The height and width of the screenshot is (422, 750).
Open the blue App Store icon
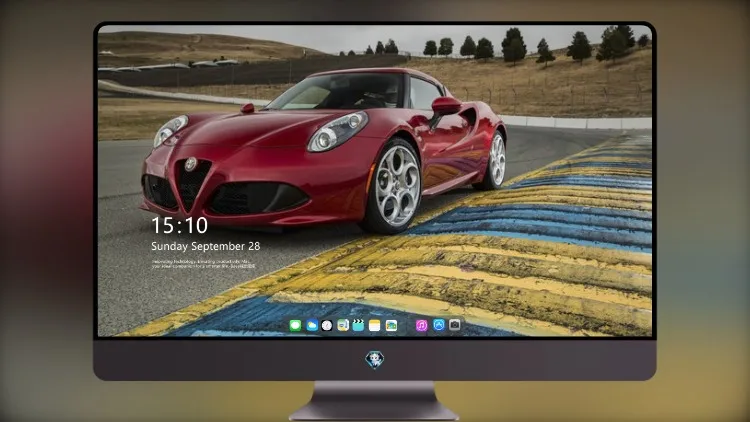pyautogui.click(x=439, y=325)
